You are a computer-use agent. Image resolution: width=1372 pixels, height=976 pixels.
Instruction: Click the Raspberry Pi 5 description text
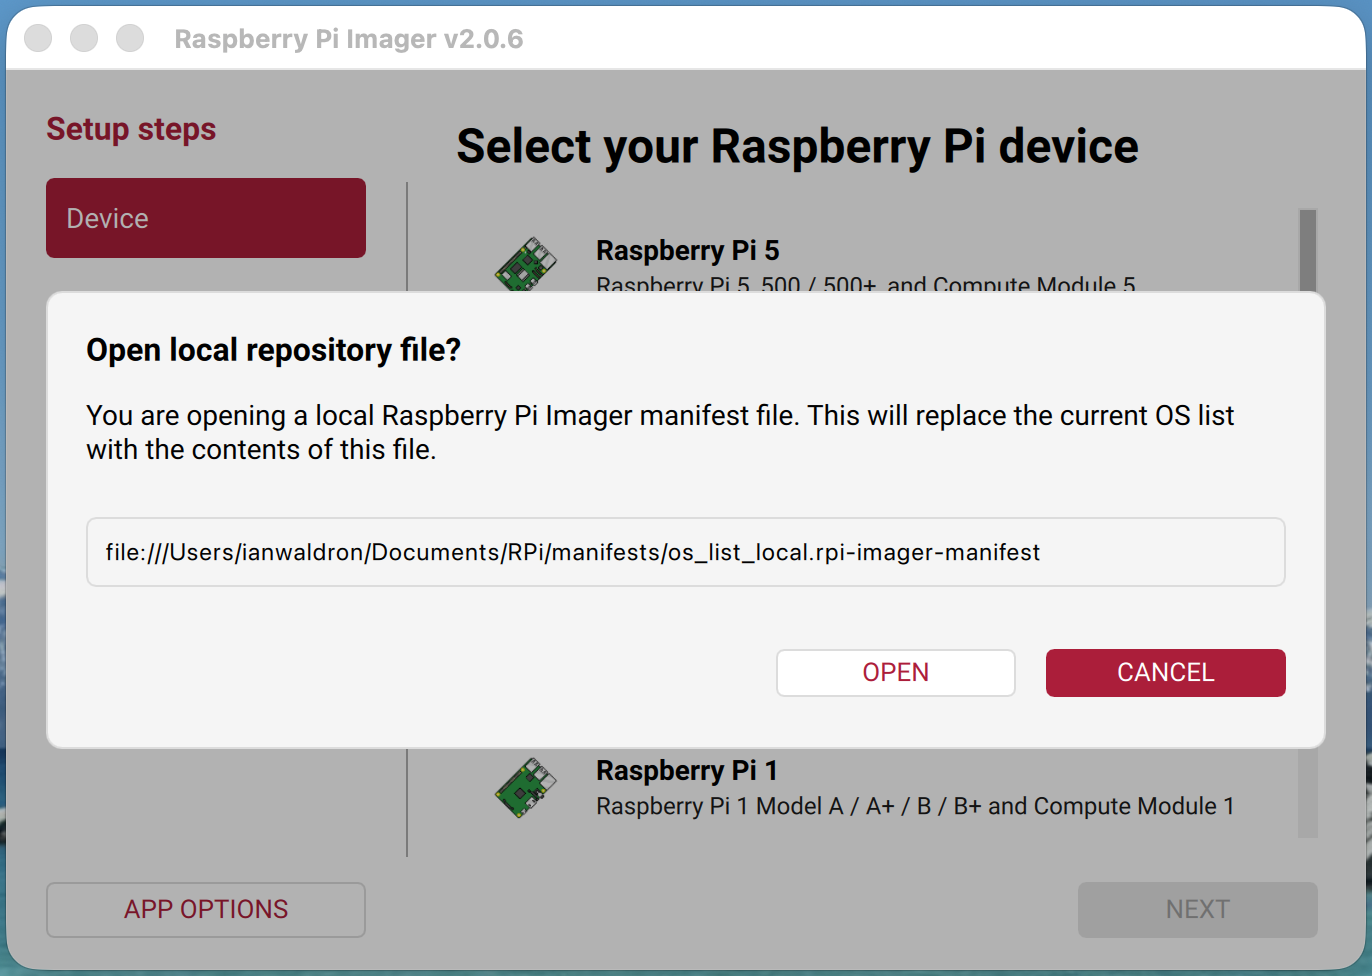865,286
